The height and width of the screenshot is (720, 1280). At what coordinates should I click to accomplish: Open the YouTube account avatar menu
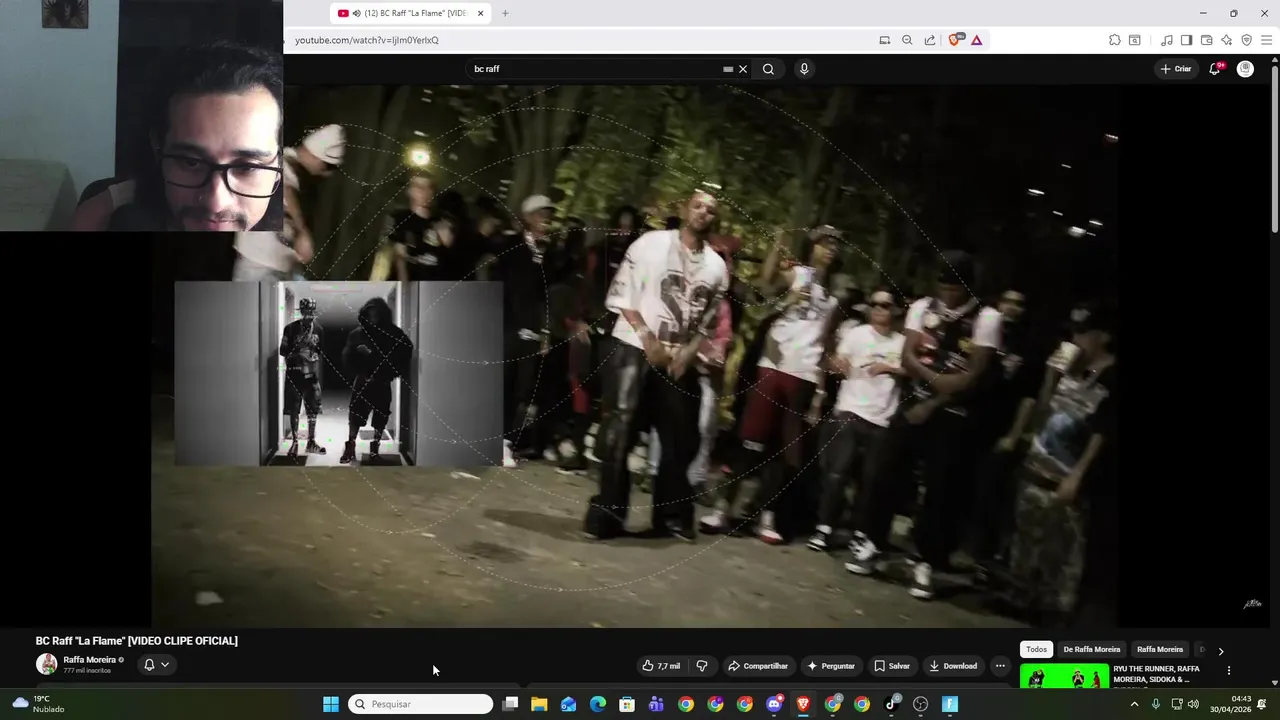coord(1245,69)
